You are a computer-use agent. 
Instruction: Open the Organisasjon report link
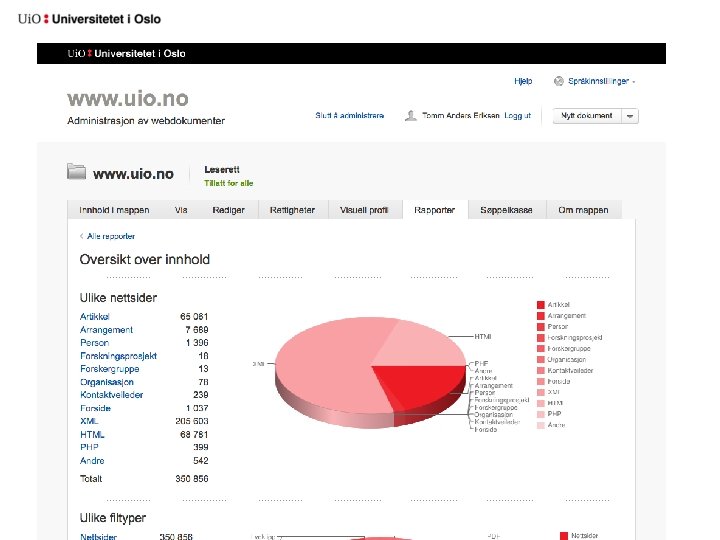coord(107,382)
